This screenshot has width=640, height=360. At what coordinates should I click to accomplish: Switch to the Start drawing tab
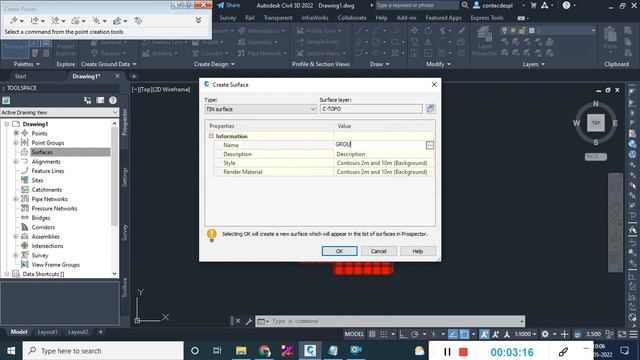(20, 76)
